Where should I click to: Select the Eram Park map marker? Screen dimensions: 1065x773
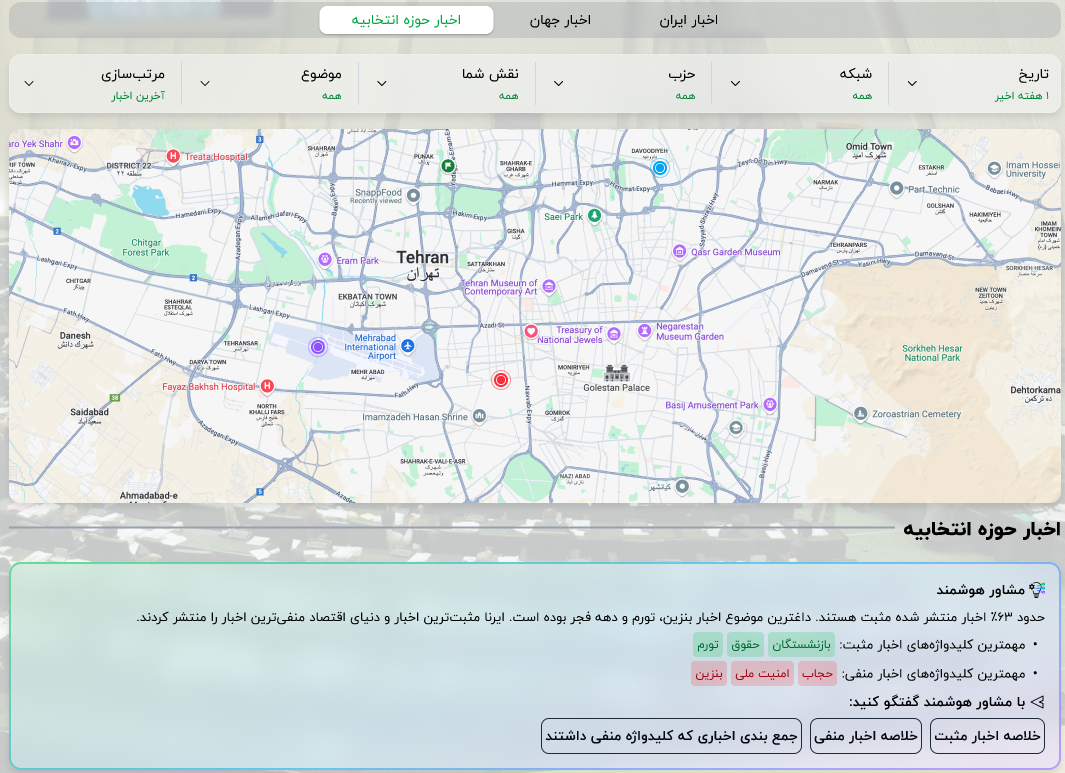pyautogui.click(x=325, y=260)
